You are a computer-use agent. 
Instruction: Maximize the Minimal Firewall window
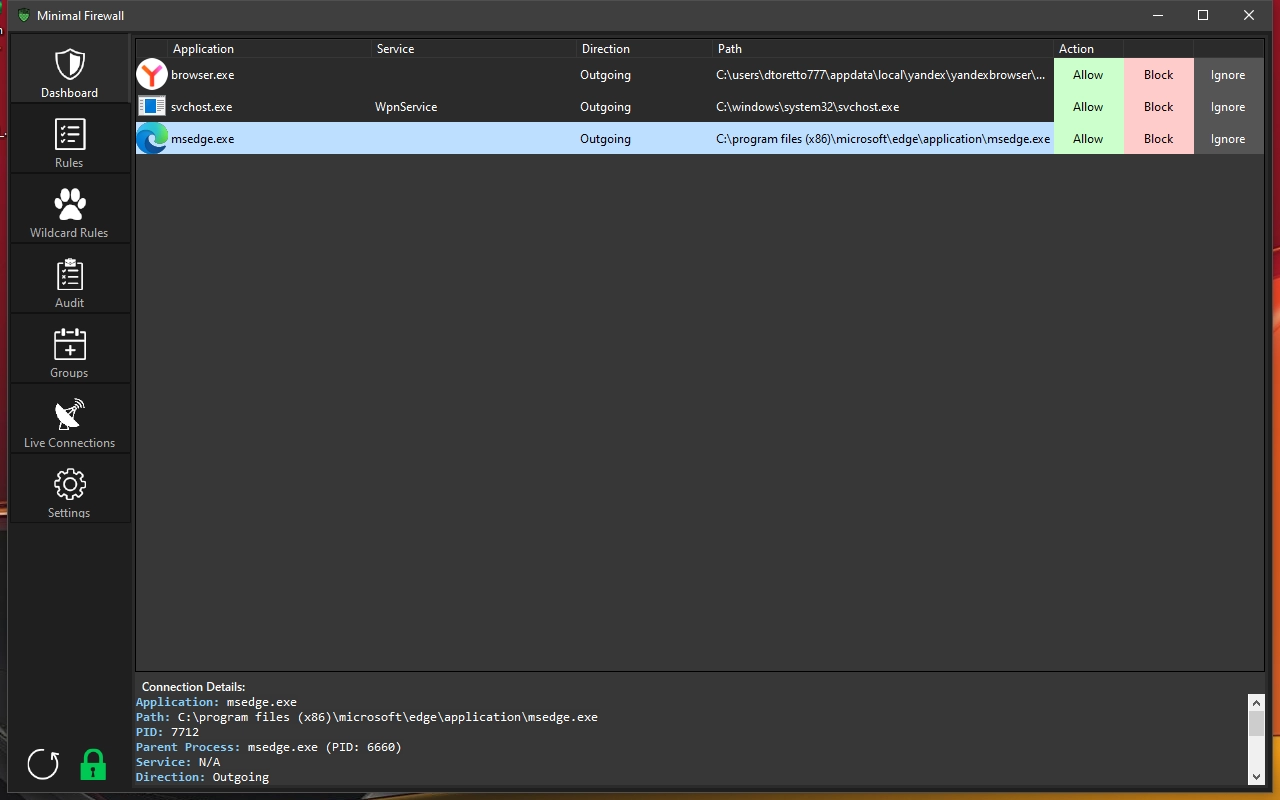(1203, 15)
